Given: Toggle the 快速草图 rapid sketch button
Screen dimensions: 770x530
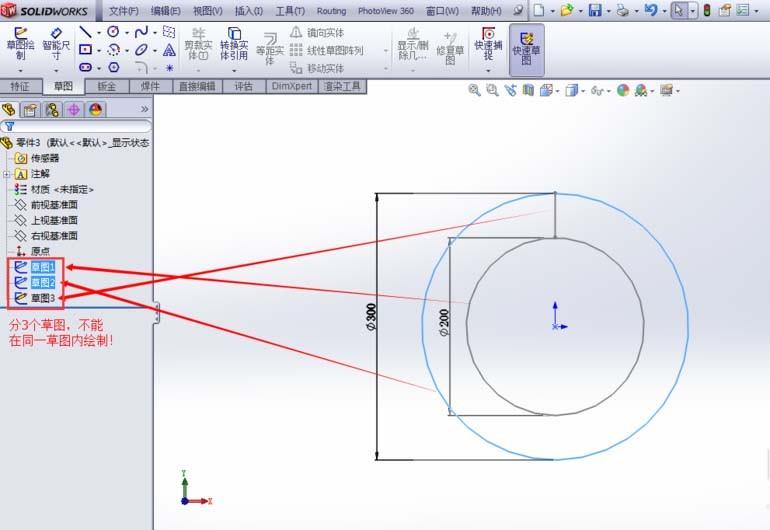Looking at the screenshot, I should (x=526, y=50).
